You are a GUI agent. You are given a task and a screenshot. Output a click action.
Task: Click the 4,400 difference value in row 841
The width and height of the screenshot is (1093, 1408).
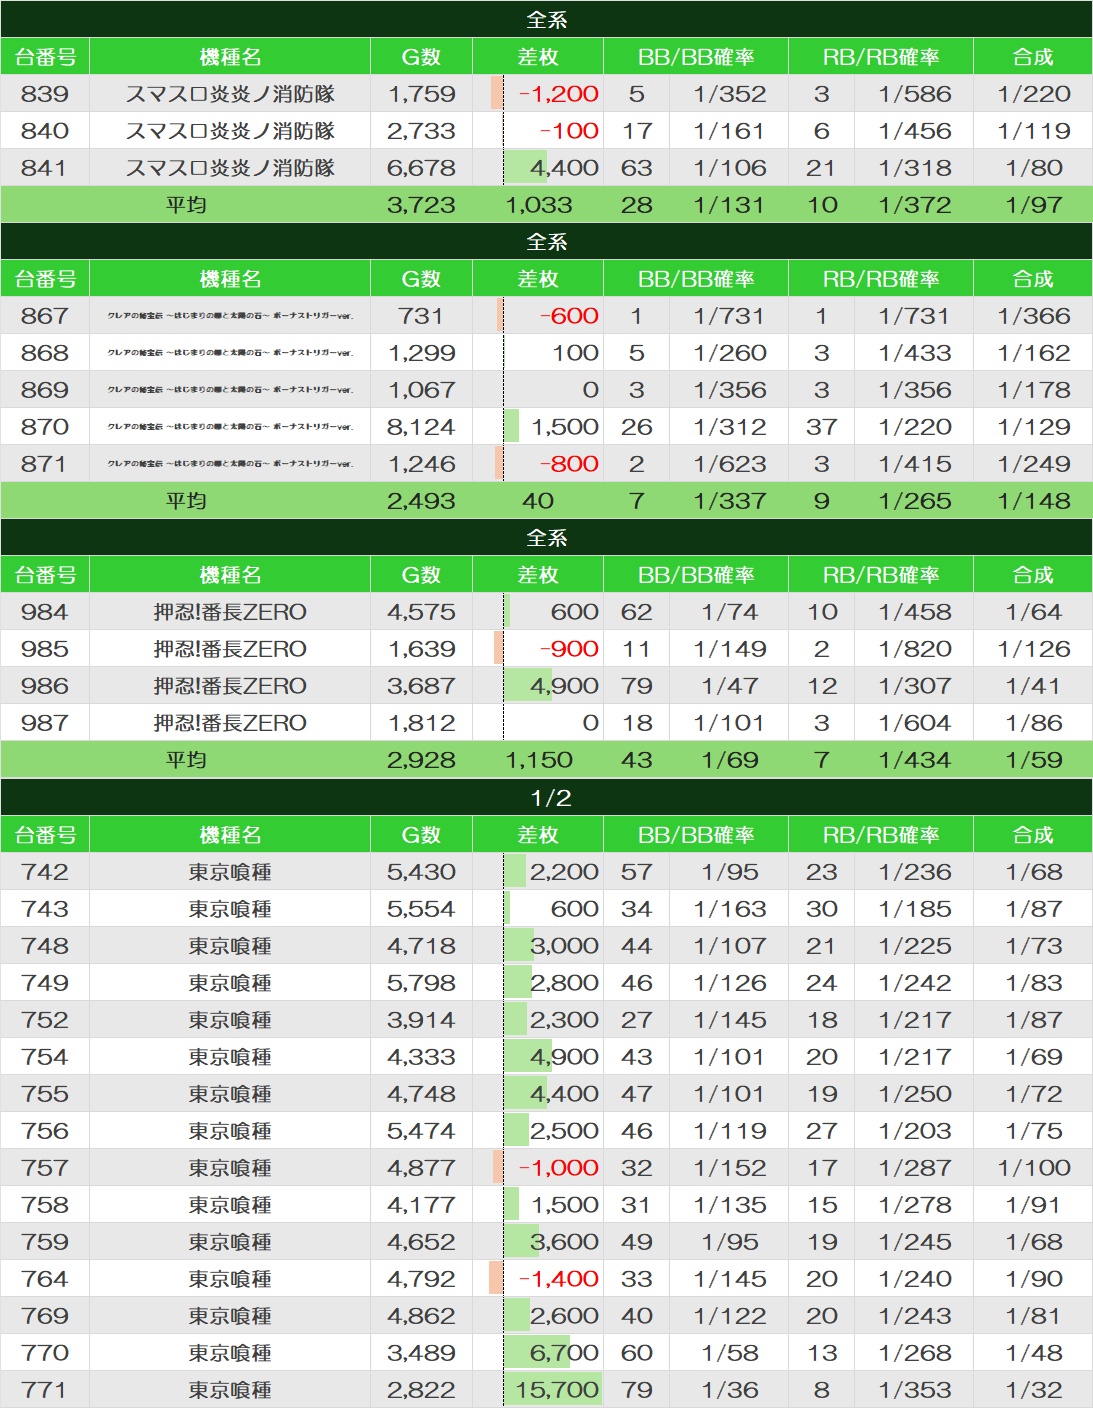pyautogui.click(x=564, y=168)
